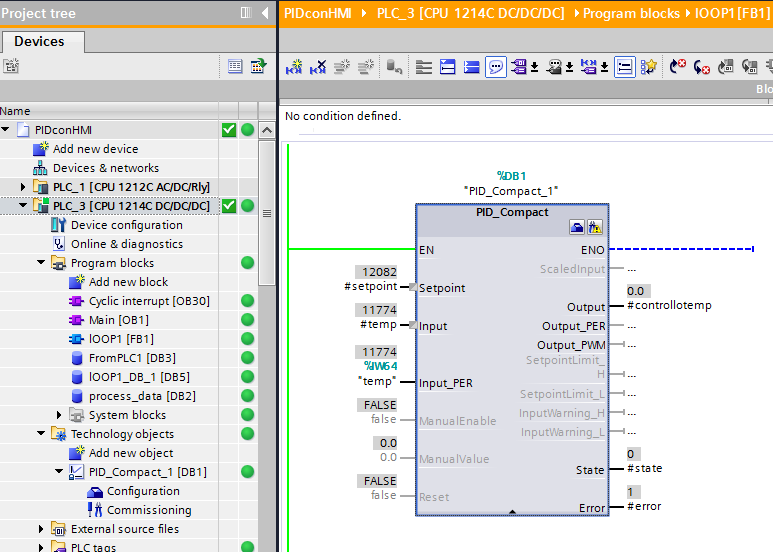This screenshot has height=552, width=773.
Task: Click the speech-bubble comments toolbar icon
Action: click(496, 67)
